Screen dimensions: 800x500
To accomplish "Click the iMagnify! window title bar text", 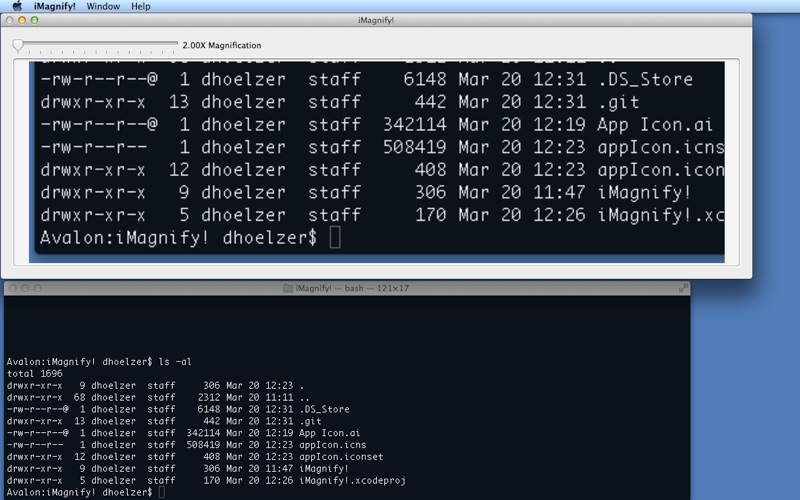I will click(376, 20).
